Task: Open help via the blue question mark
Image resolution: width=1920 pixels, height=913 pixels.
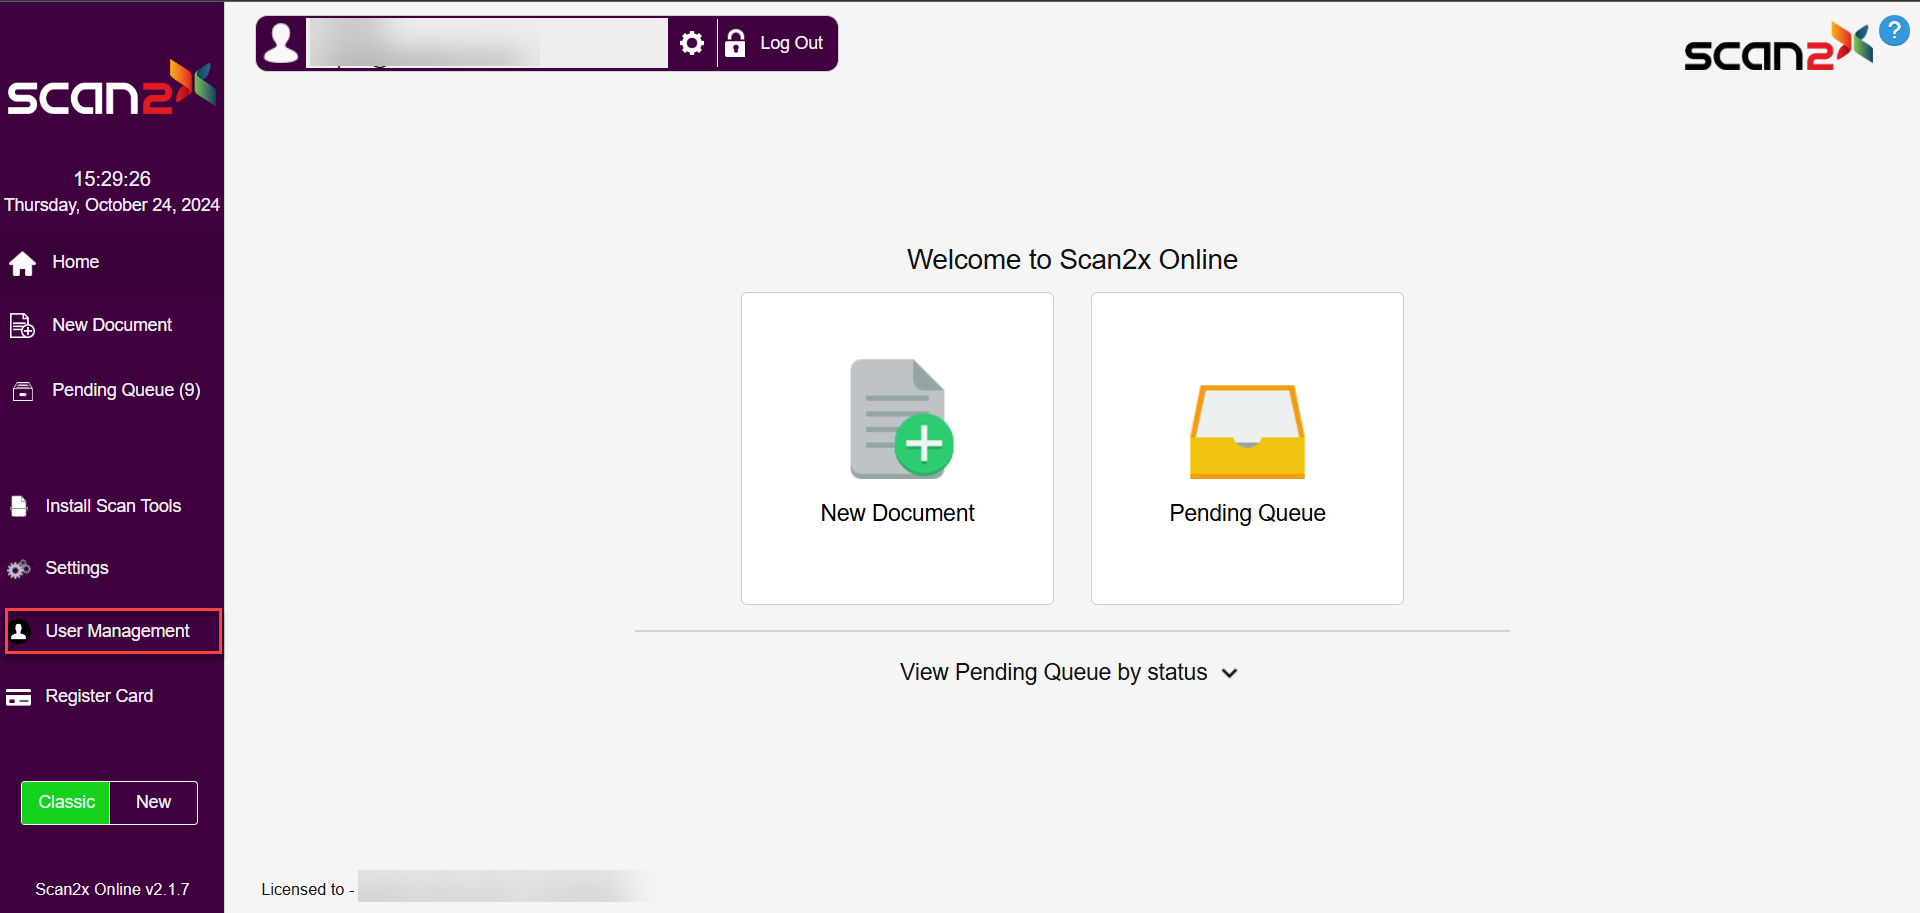Action: [1893, 30]
